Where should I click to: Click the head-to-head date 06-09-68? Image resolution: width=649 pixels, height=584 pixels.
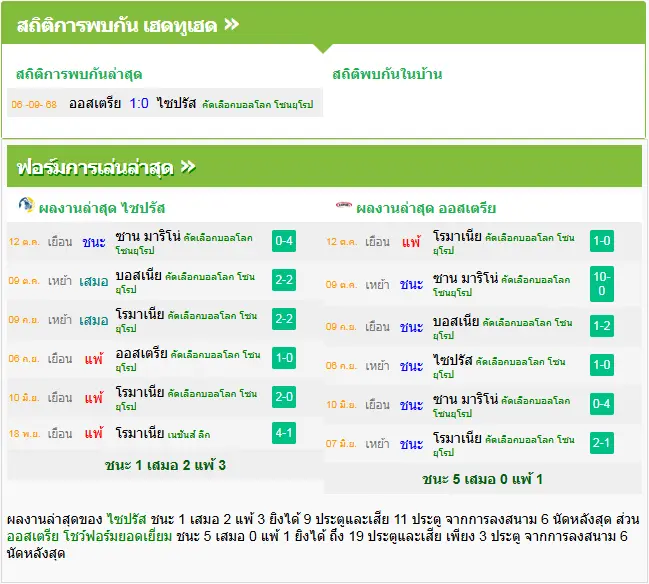coord(34,104)
